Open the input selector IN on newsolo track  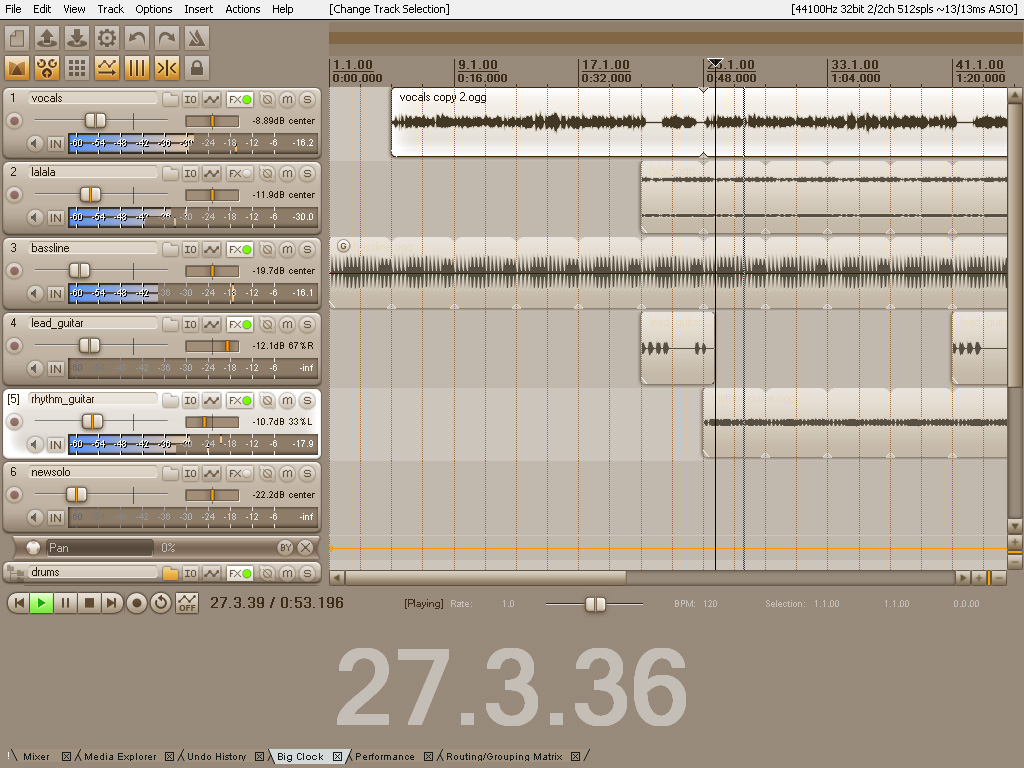click(55, 518)
